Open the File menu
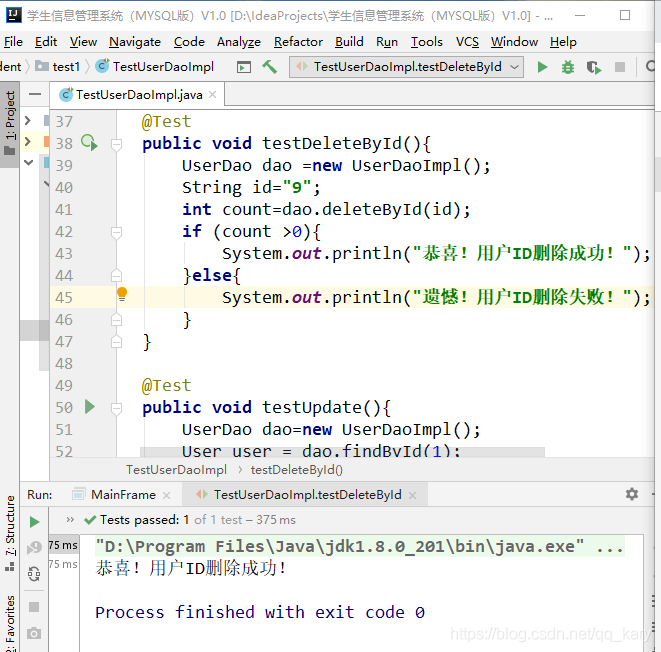This screenshot has width=661, height=652. tap(13, 42)
